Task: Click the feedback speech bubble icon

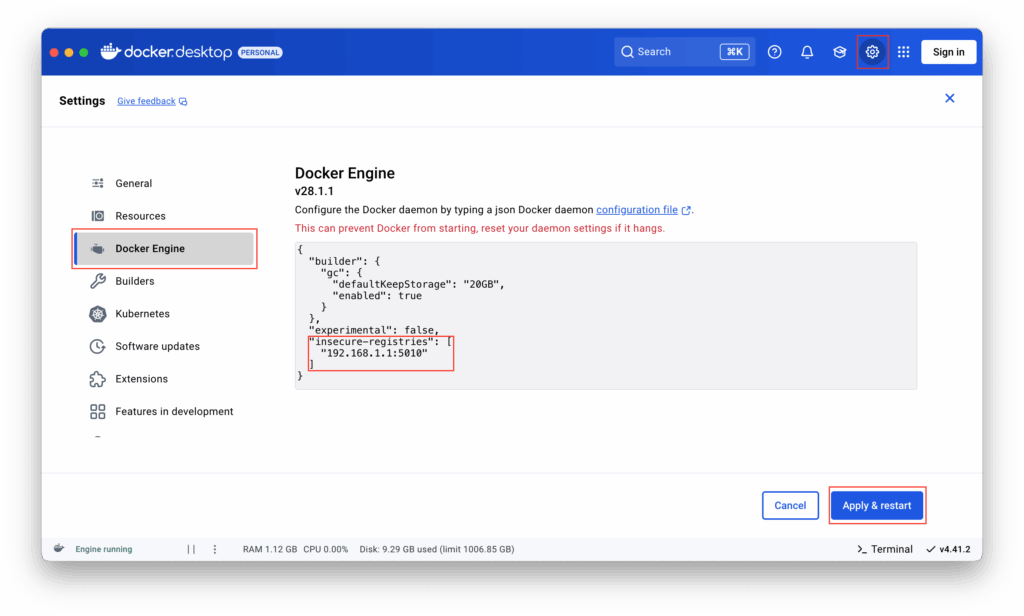Action: (x=183, y=101)
